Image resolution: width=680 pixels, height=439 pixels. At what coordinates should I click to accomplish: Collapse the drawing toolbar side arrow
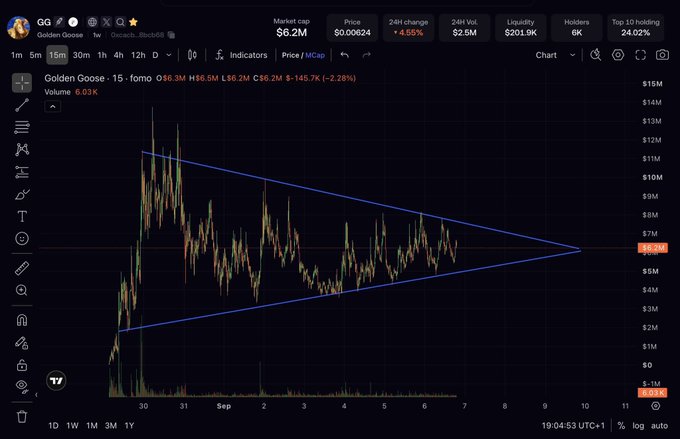(36, 395)
